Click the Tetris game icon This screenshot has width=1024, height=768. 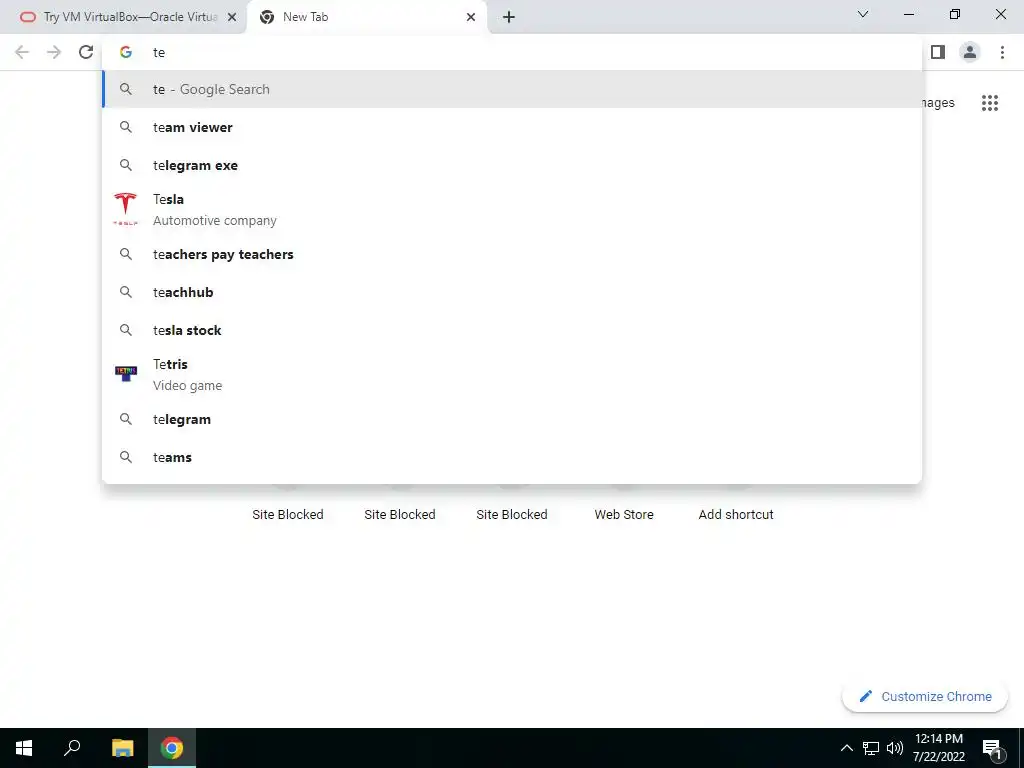click(x=125, y=374)
